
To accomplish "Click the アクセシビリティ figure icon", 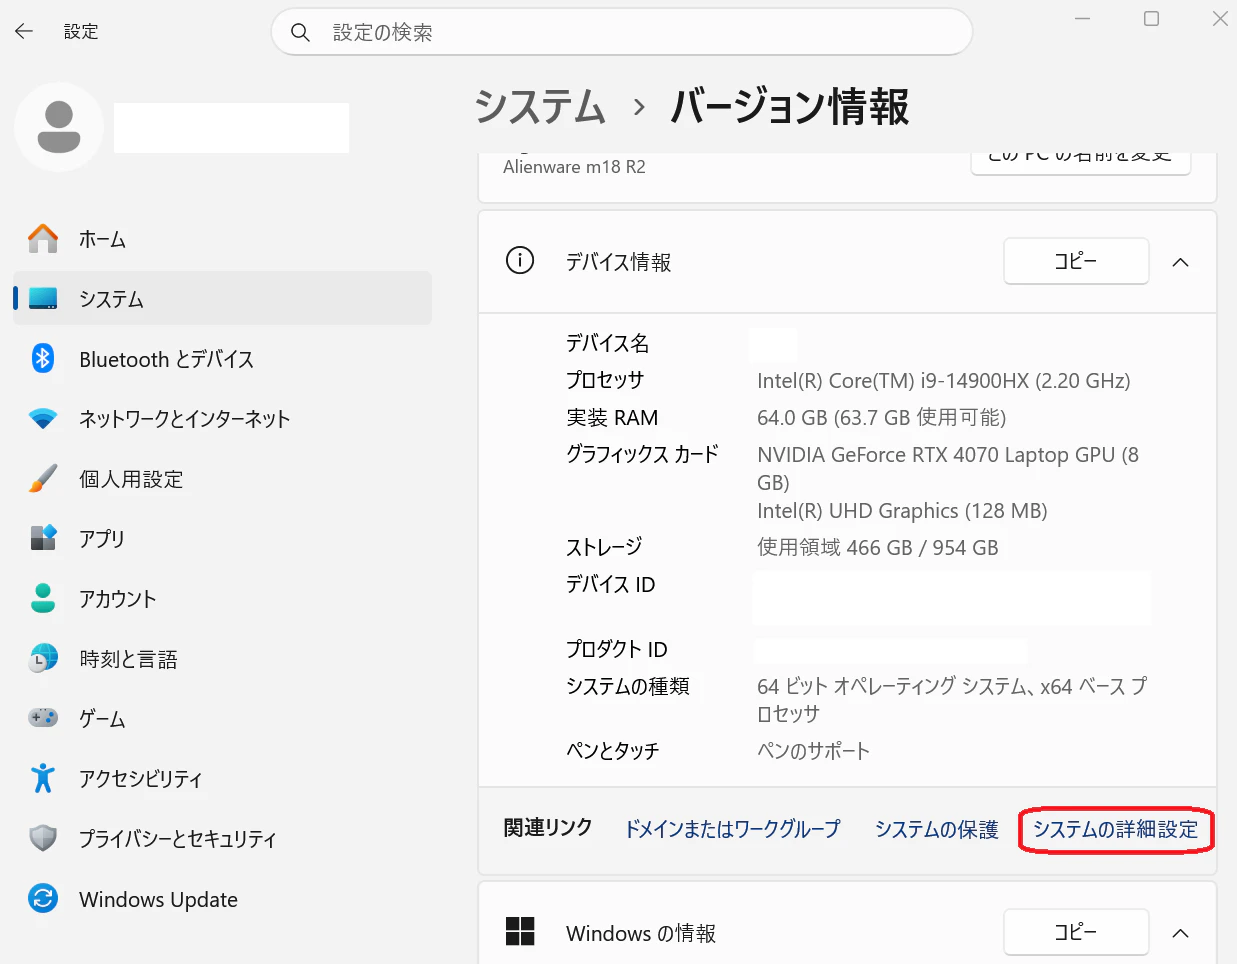I will point(43,778).
